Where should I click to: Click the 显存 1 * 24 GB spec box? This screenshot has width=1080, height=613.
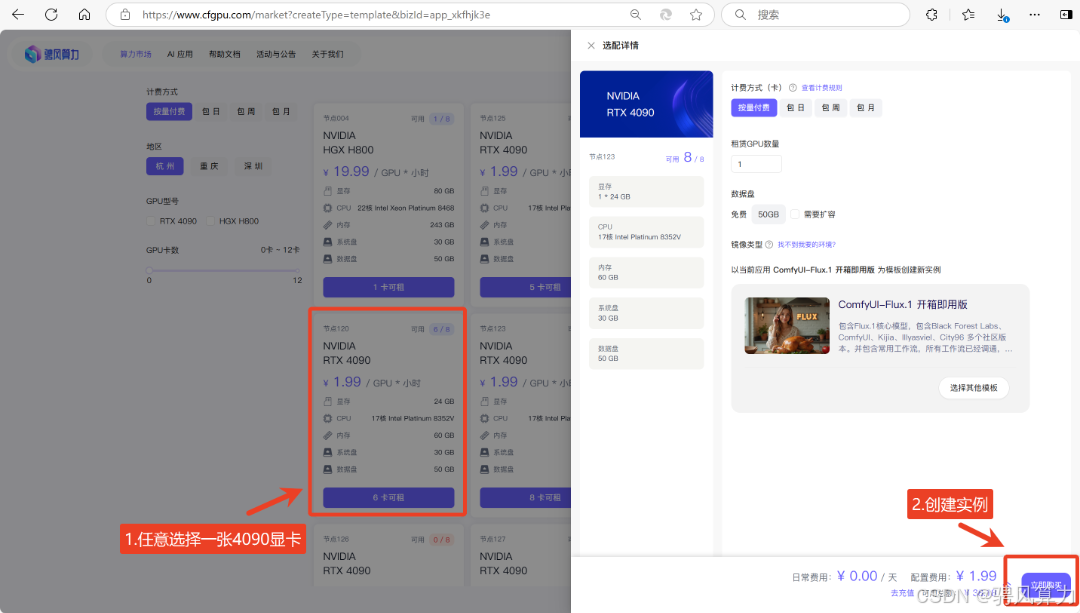click(x=646, y=191)
